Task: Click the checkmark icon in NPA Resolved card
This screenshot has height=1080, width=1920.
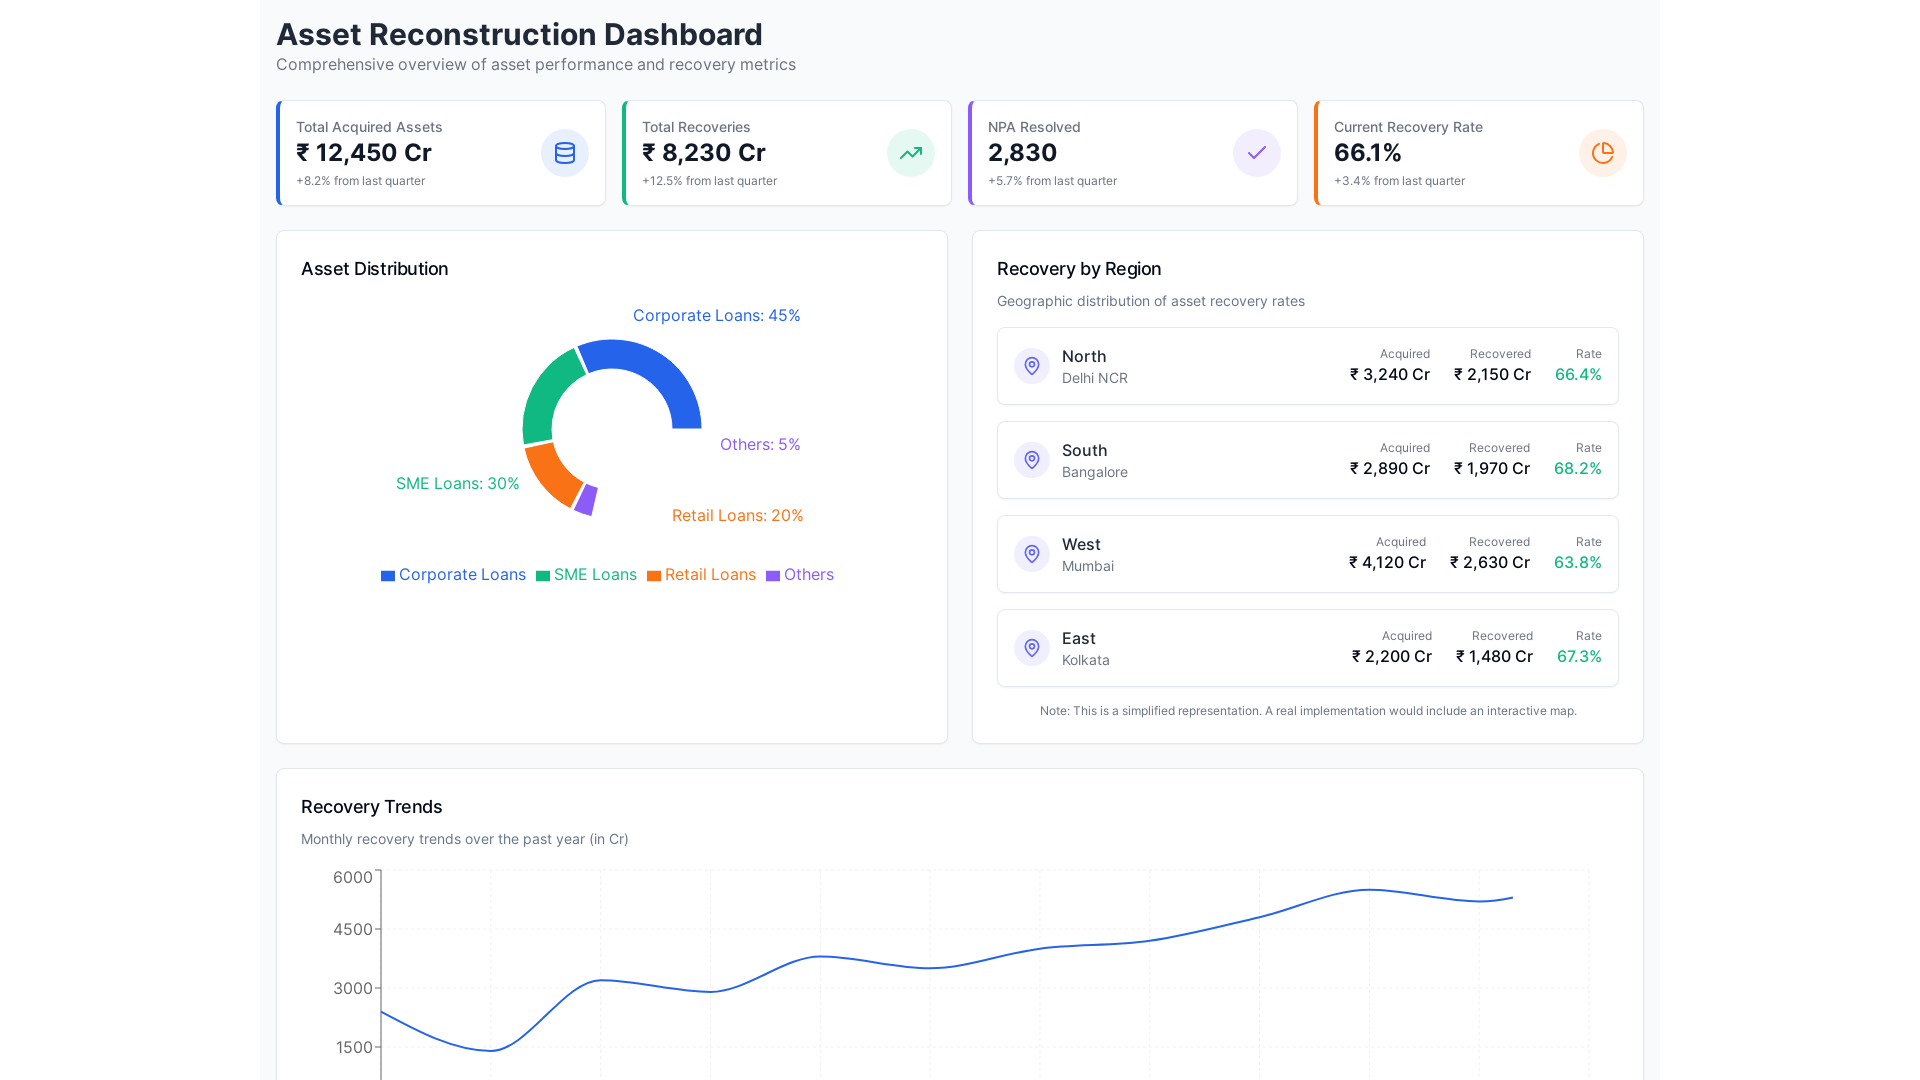Action: [x=1257, y=153]
